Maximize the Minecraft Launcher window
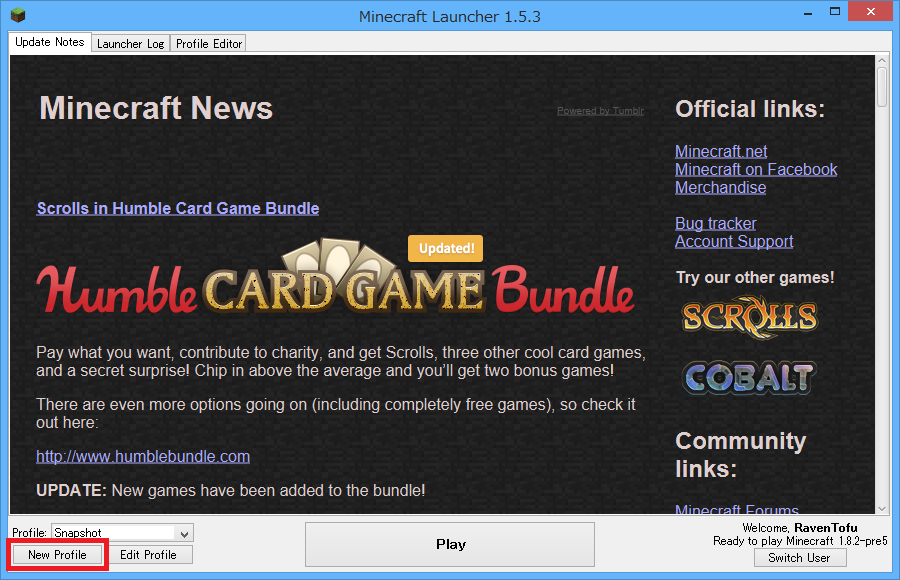This screenshot has width=900, height=580. pos(835,11)
